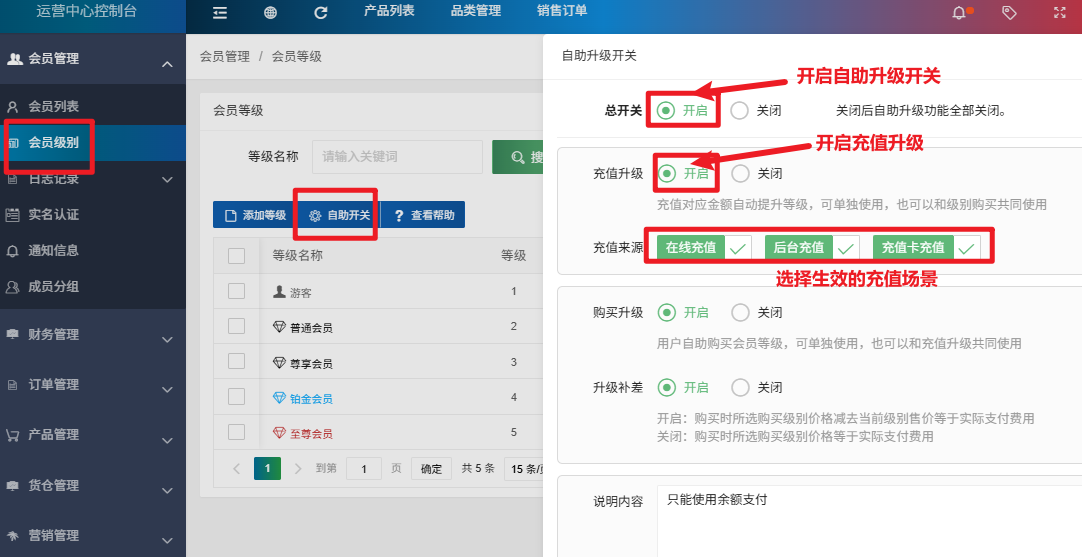
Task: Toggle the 后台充值 source checkbox
Action: (812, 247)
